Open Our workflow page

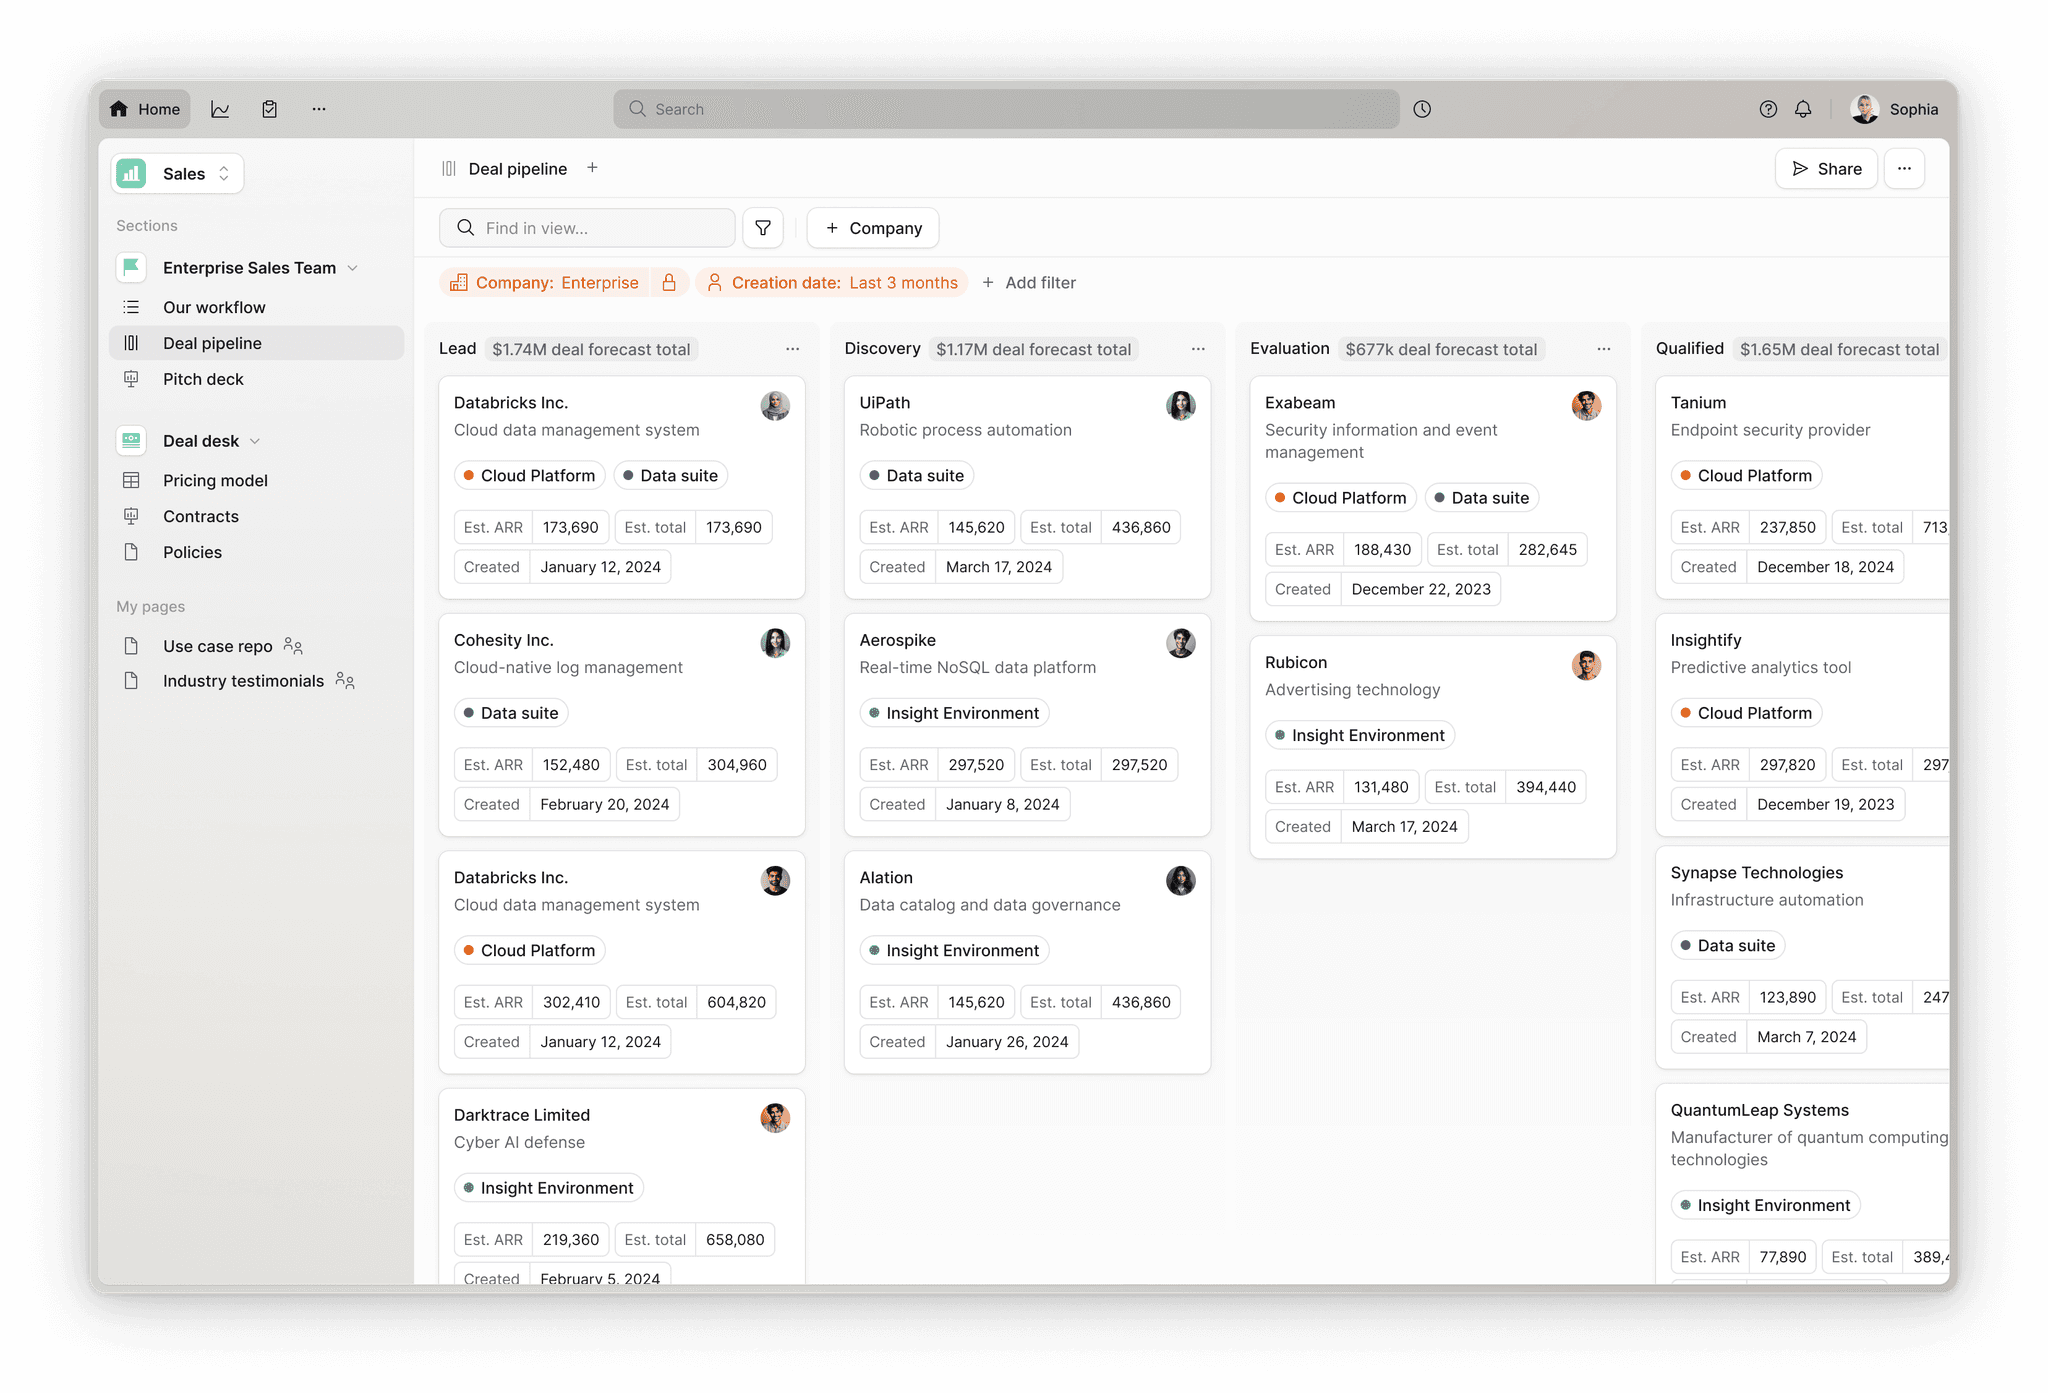[256, 307]
